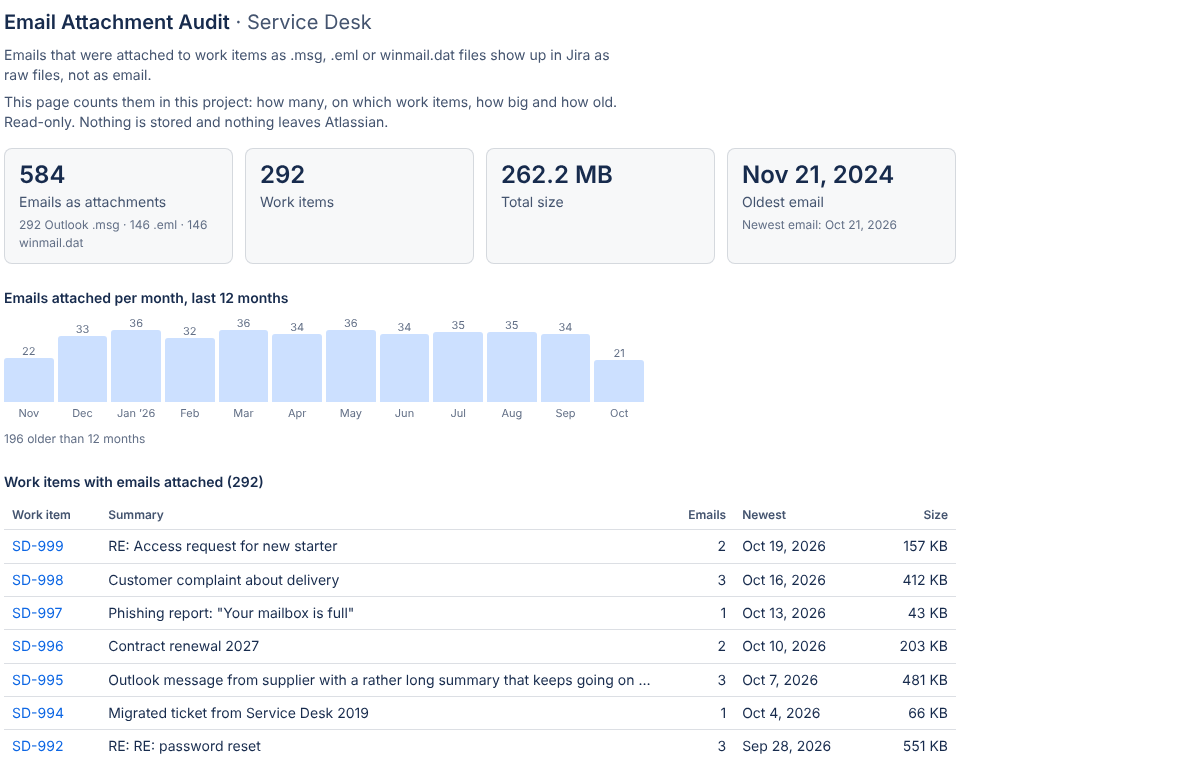This screenshot has width=1200, height=760.
Task: Click the 292 Work items card
Action: coord(359,206)
